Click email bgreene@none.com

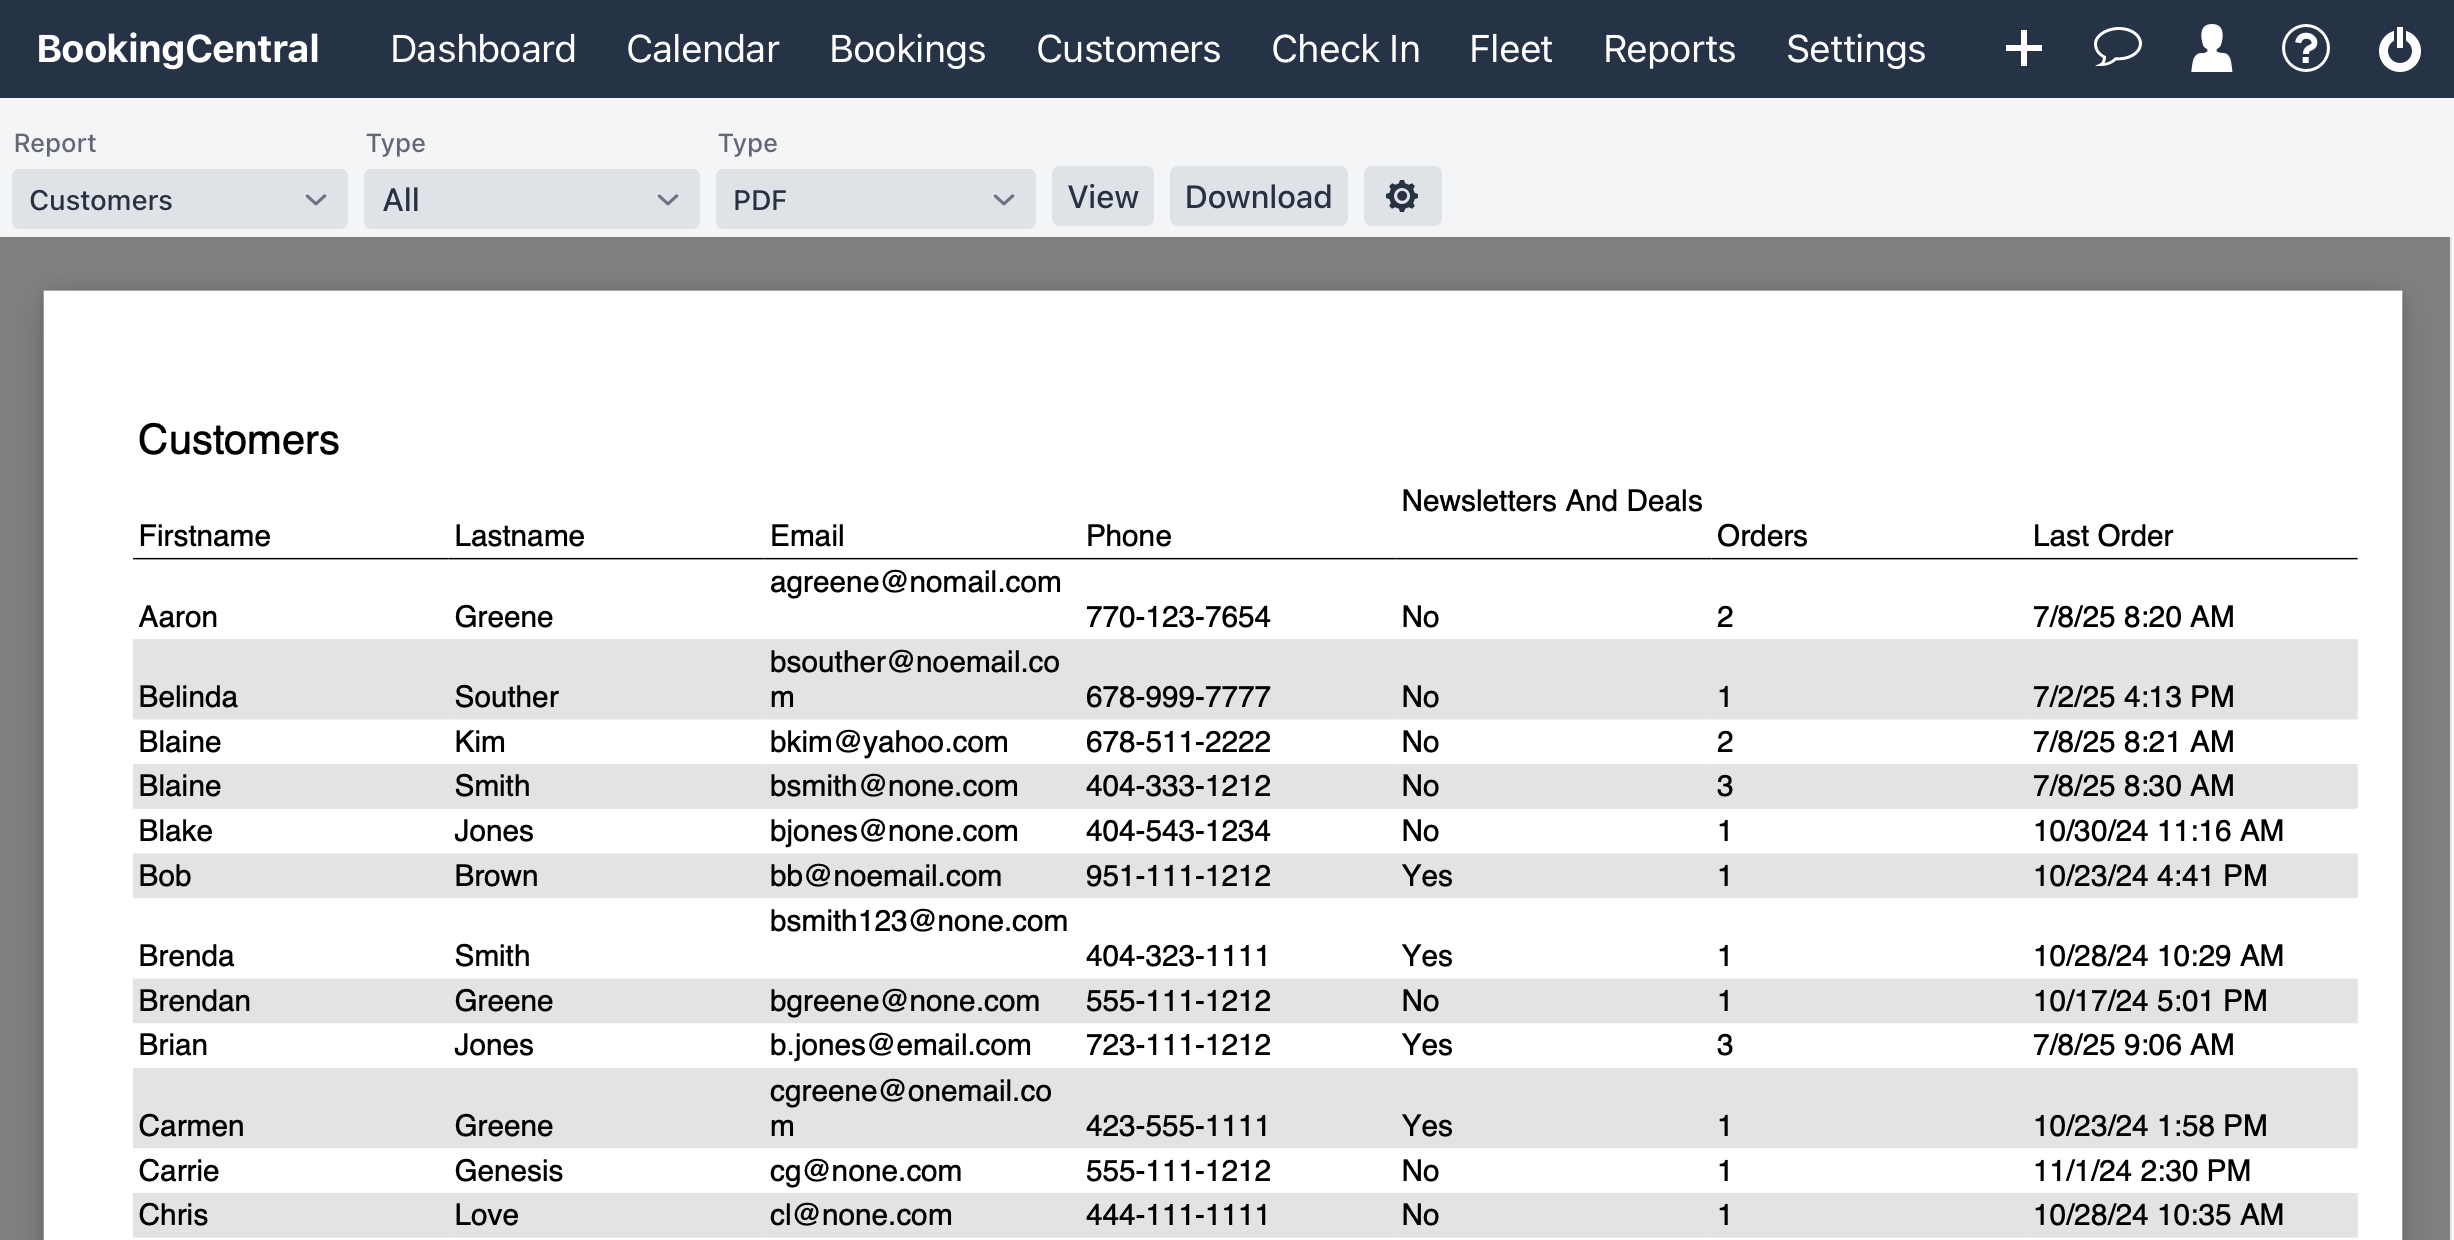pyautogui.click(x=905, y=1001)
